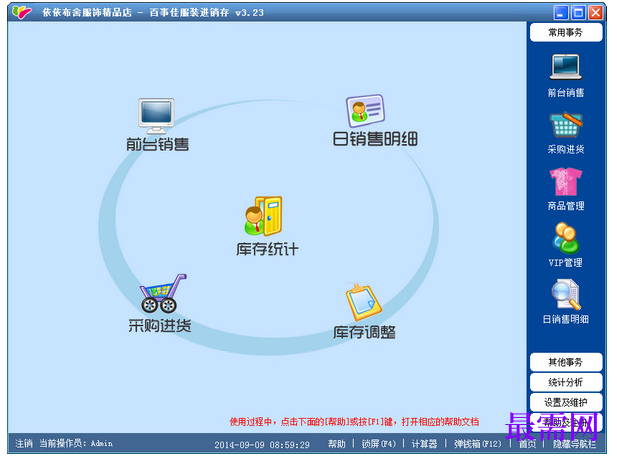Click the 库存调整 label text
Viewport: 617px width, 458px height.
click(x=364, y=332)
